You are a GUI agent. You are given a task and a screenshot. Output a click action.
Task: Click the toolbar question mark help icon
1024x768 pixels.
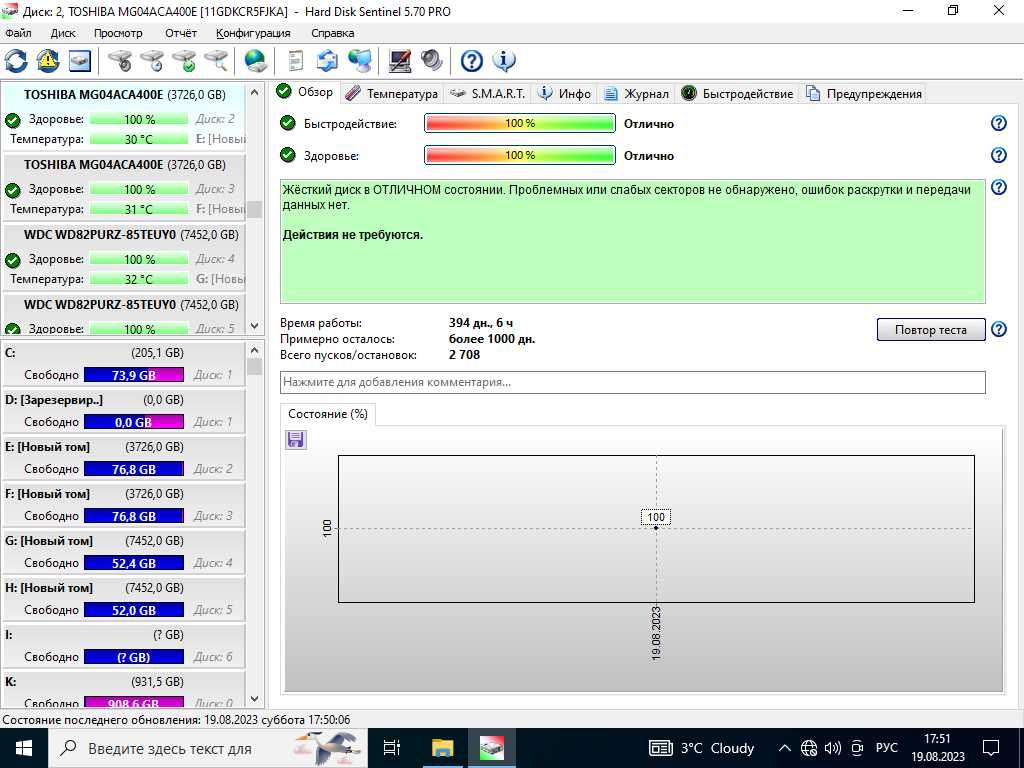pos(472,61)
